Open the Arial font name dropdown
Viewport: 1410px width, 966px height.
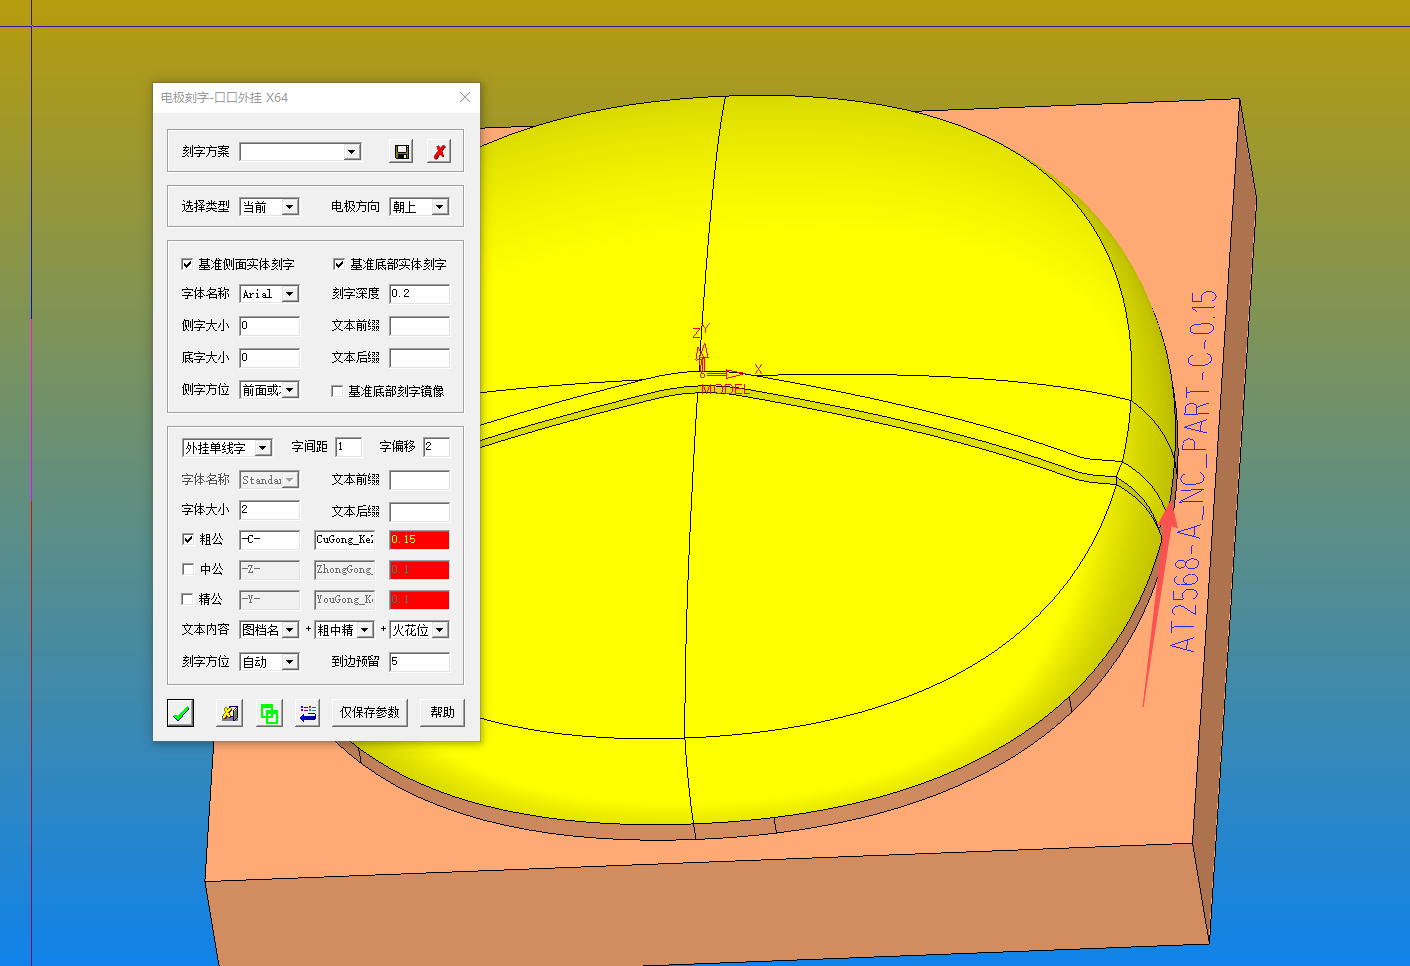289,294
